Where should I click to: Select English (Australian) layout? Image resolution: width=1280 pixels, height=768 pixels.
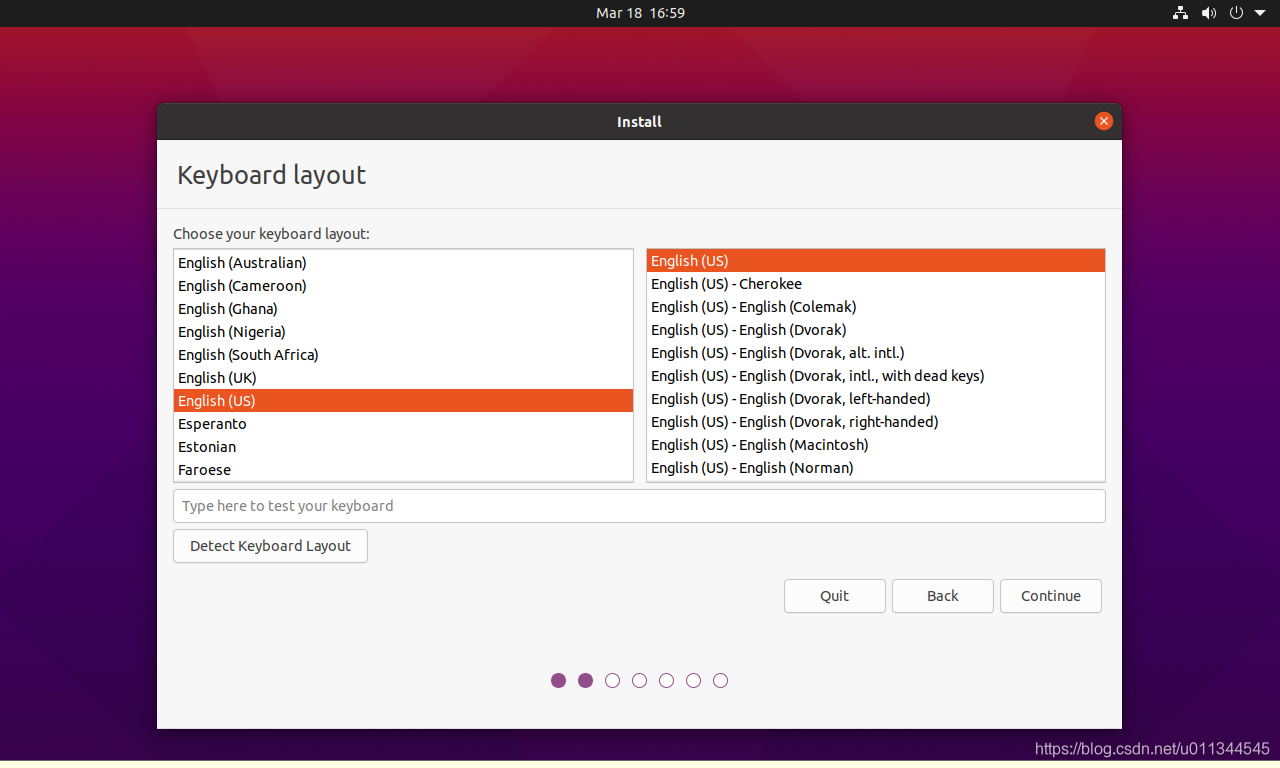[403, 263]
